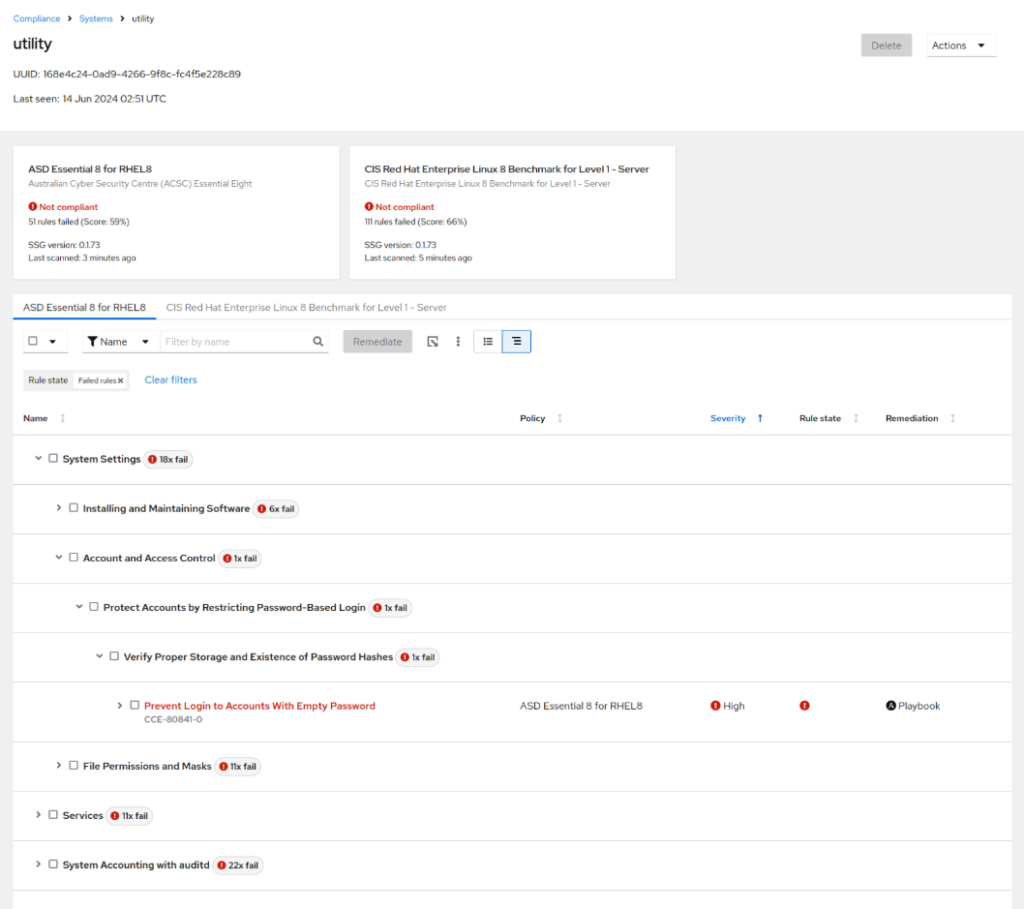
Task: Open Prevent Login to Accounts With Empty Password link
Action: 259,706
